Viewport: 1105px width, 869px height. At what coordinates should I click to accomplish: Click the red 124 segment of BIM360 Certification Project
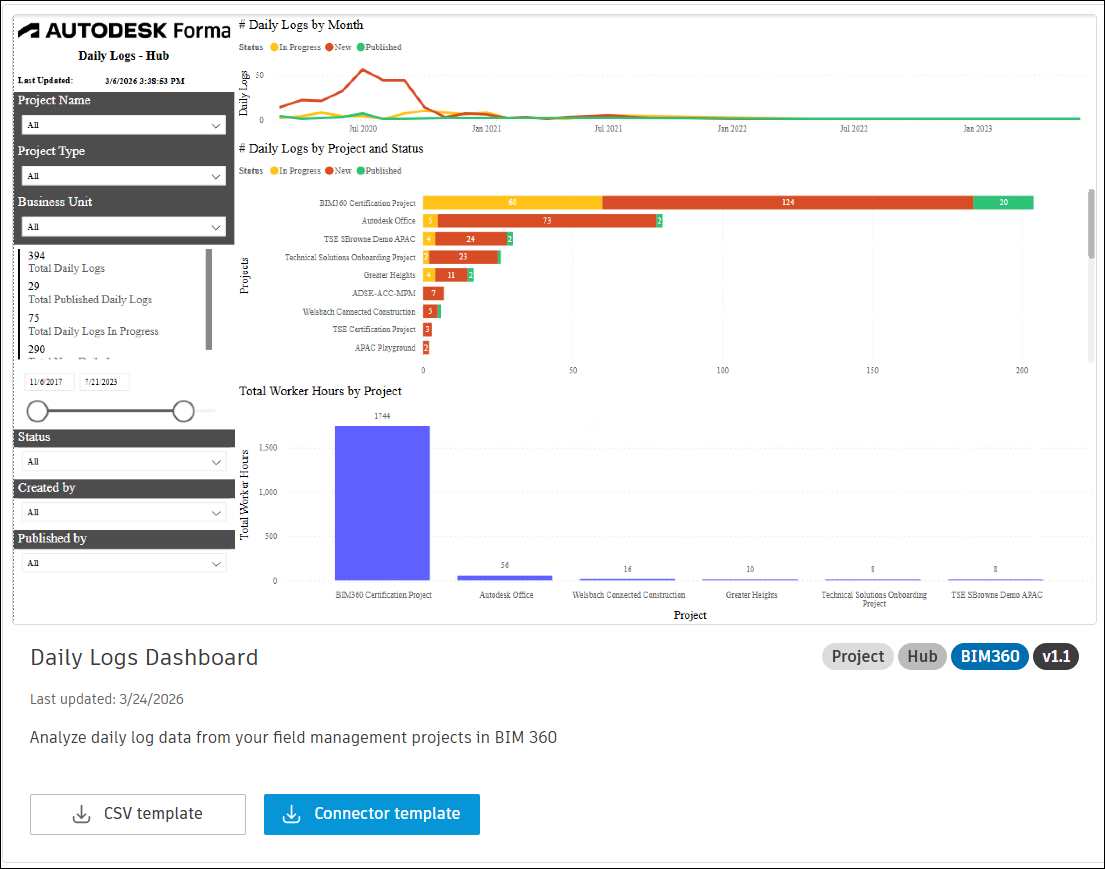coord(788,202)
